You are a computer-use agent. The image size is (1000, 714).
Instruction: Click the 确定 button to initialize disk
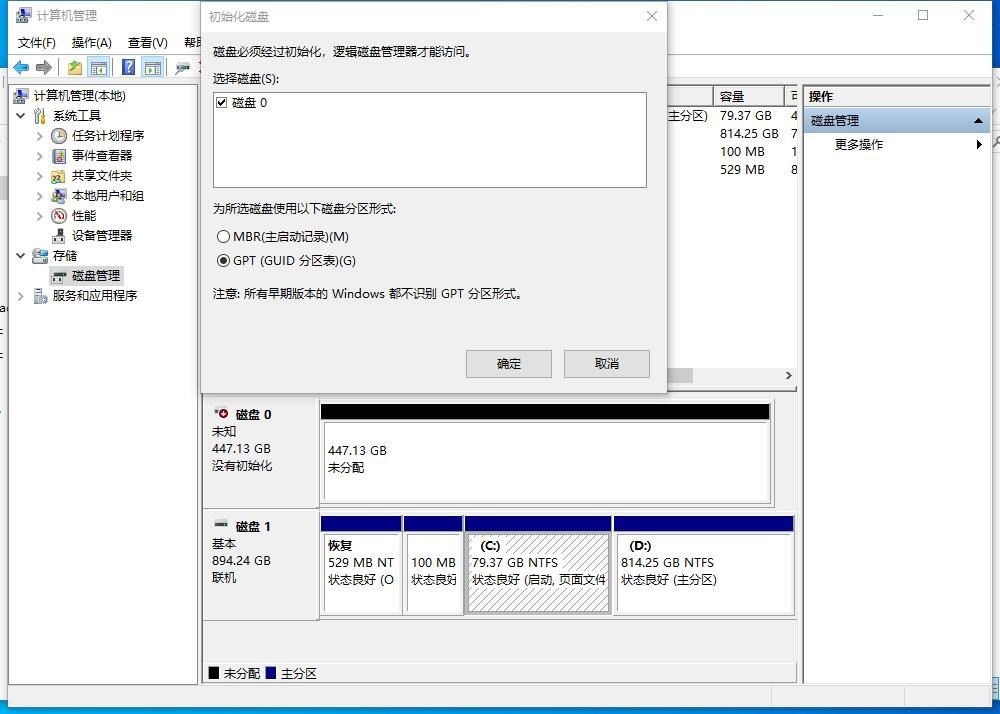(508, 364)
